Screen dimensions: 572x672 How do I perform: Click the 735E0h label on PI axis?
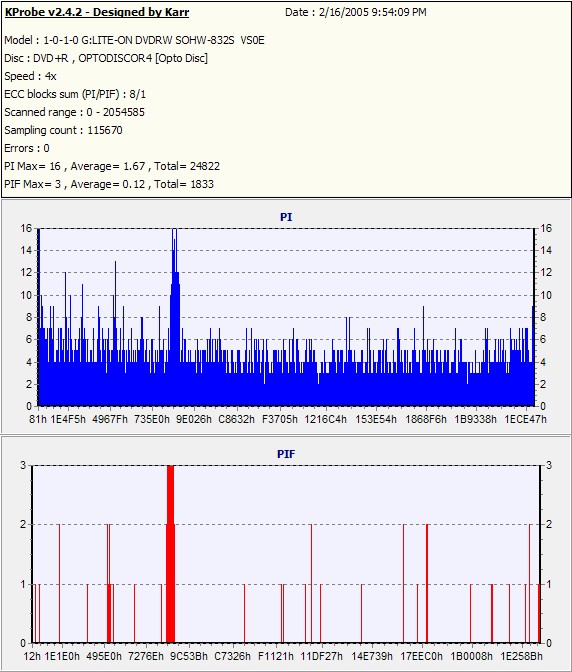[152, 419]
